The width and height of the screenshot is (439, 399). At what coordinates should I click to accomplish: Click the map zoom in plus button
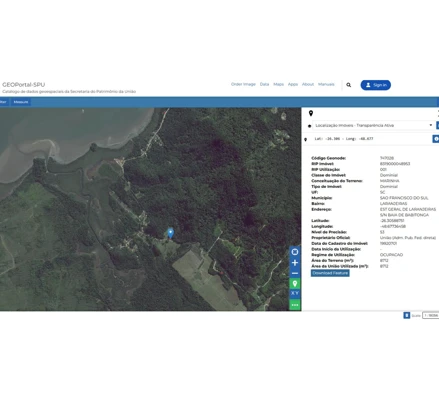[x=295, y=263]
